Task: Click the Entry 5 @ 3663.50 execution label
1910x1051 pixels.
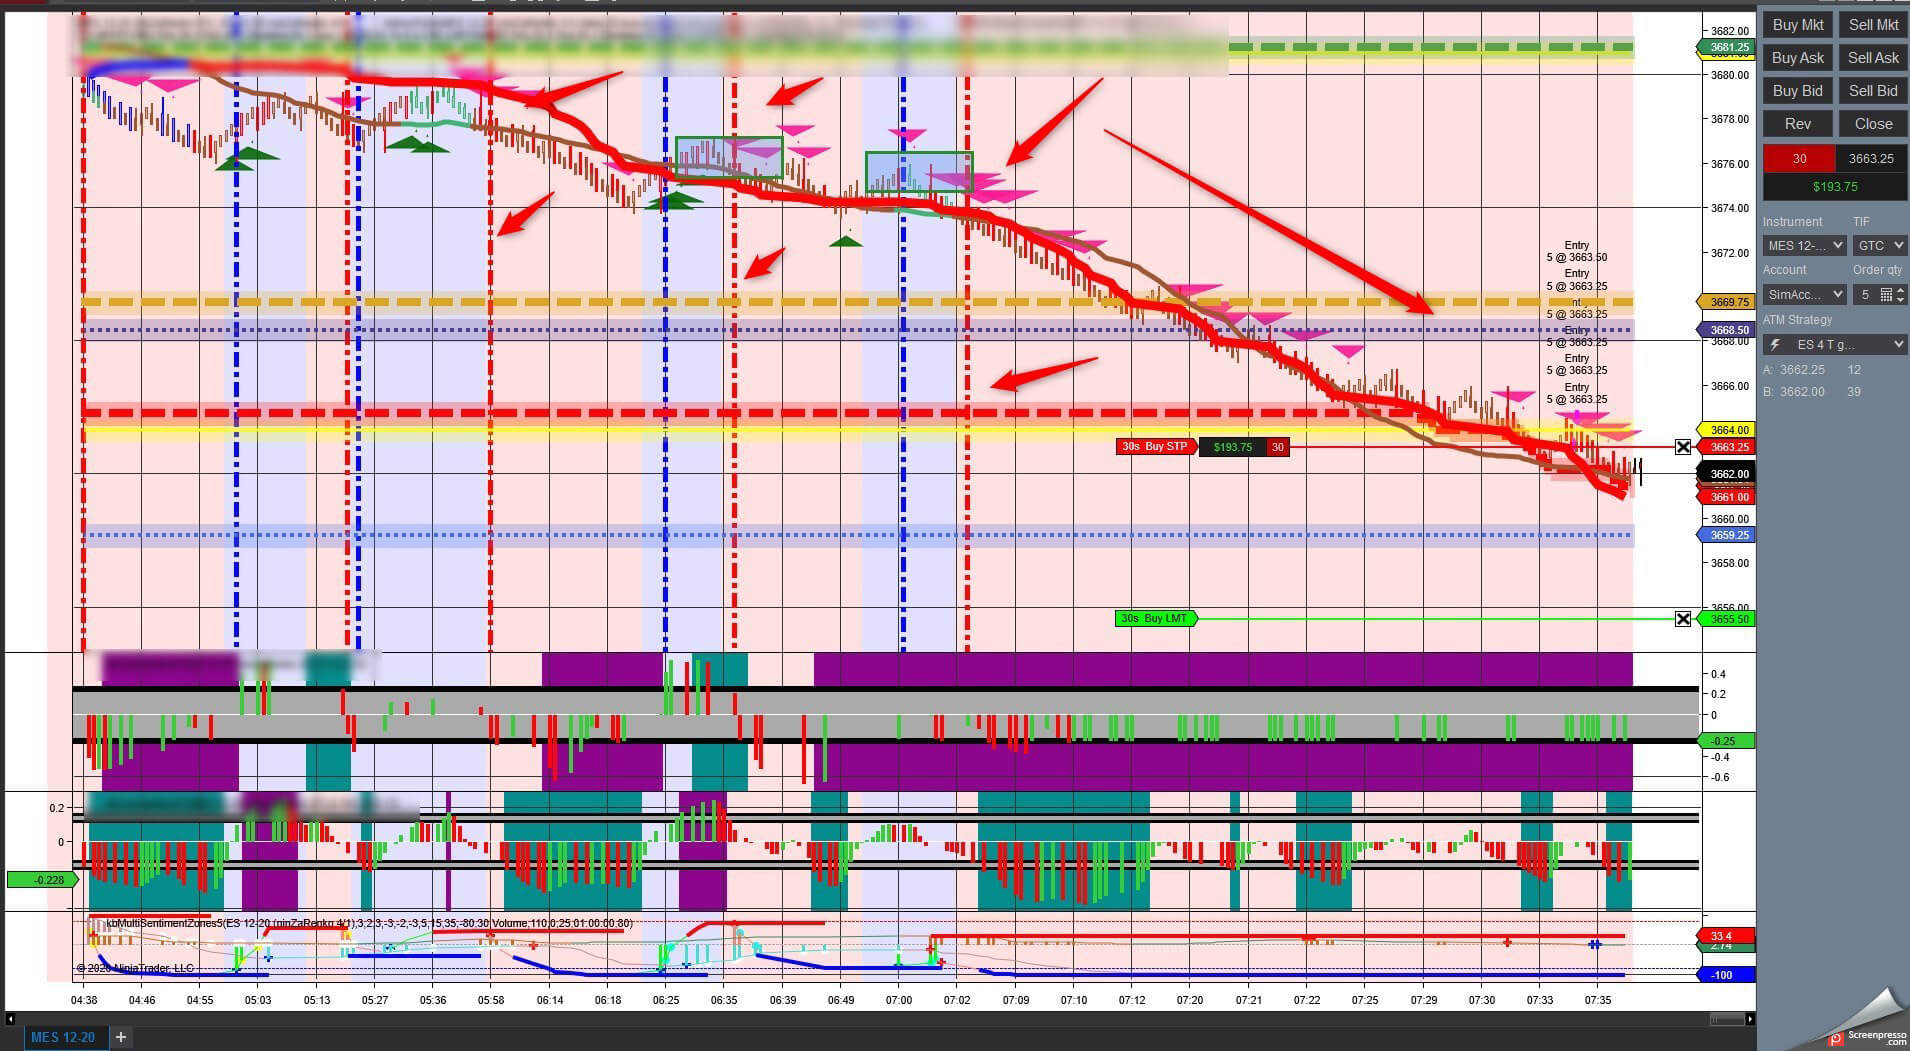Action: [x=1577, y=251]
